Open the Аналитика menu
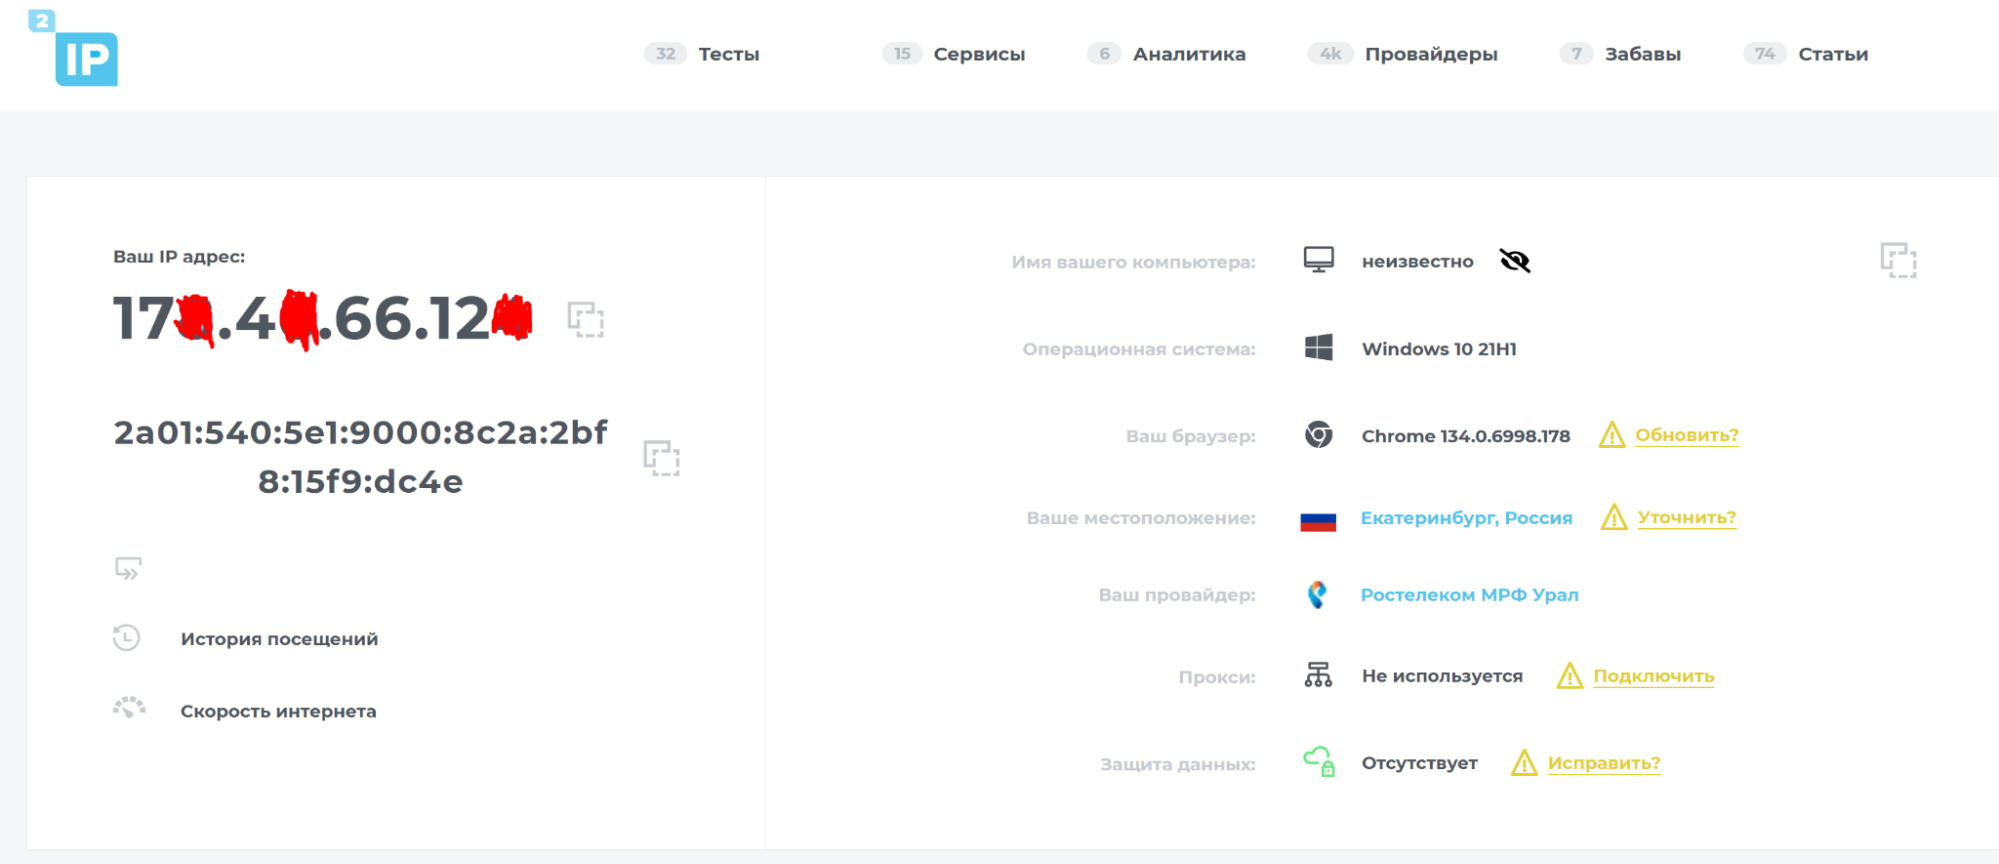Image resolution: width=1999 pixels, height=864 pixels. click(x=1189, y=54)
